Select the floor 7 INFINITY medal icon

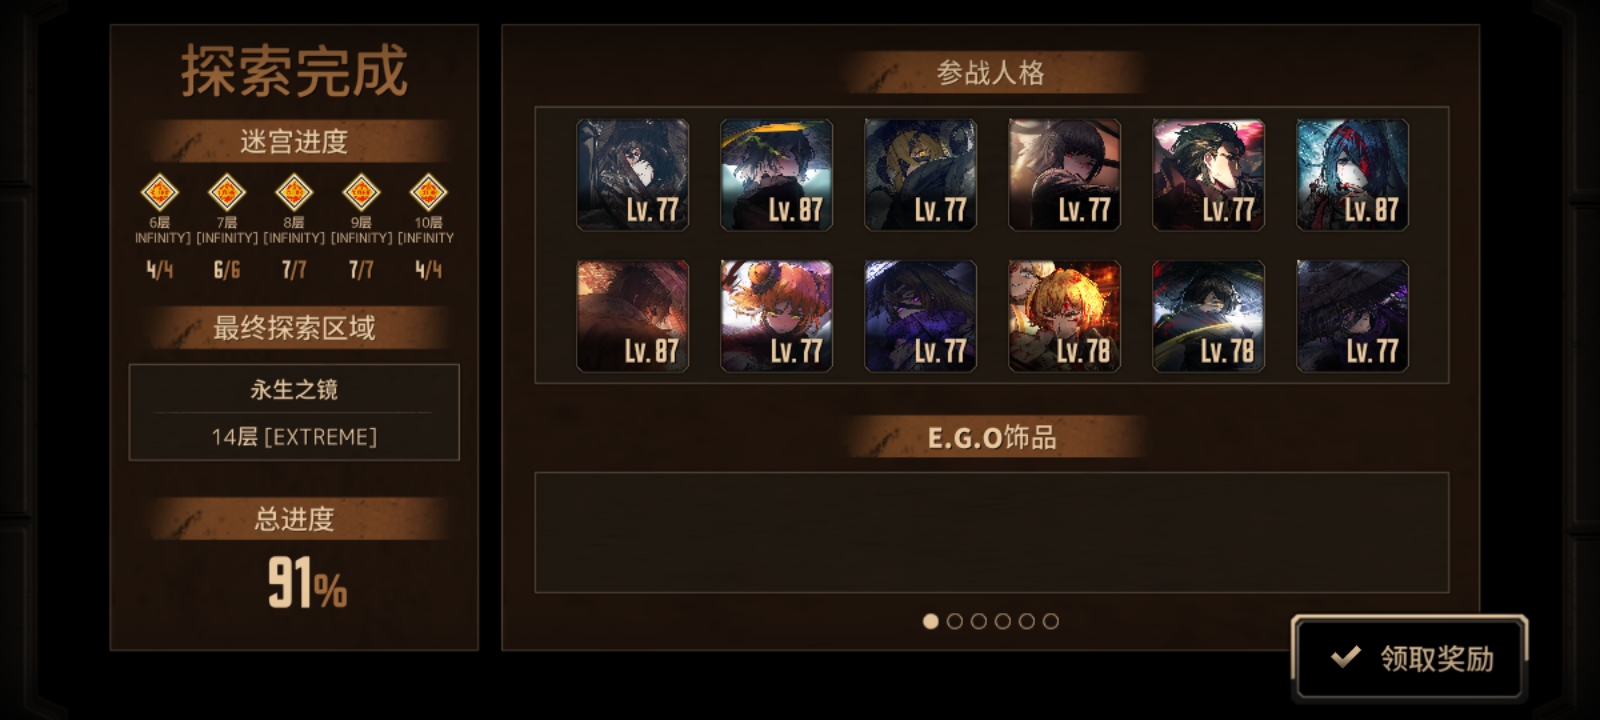click(x=227, y=192)
